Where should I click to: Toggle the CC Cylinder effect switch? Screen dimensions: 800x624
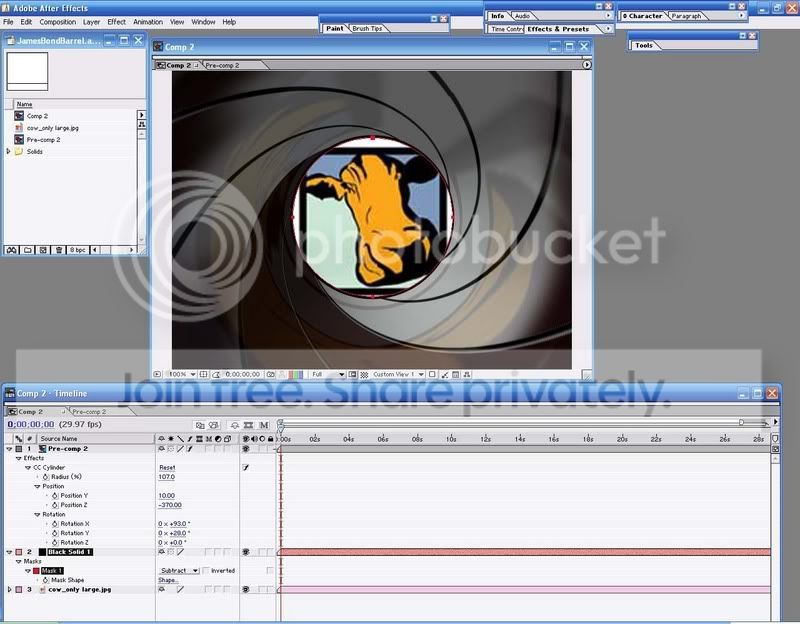click(x=245, y=467)
